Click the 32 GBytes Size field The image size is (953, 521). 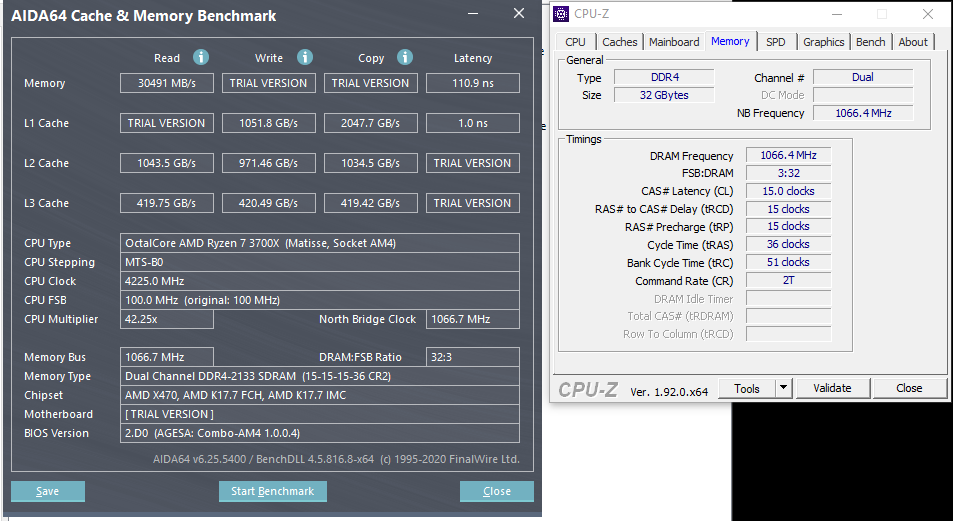(x=664, y=95)
